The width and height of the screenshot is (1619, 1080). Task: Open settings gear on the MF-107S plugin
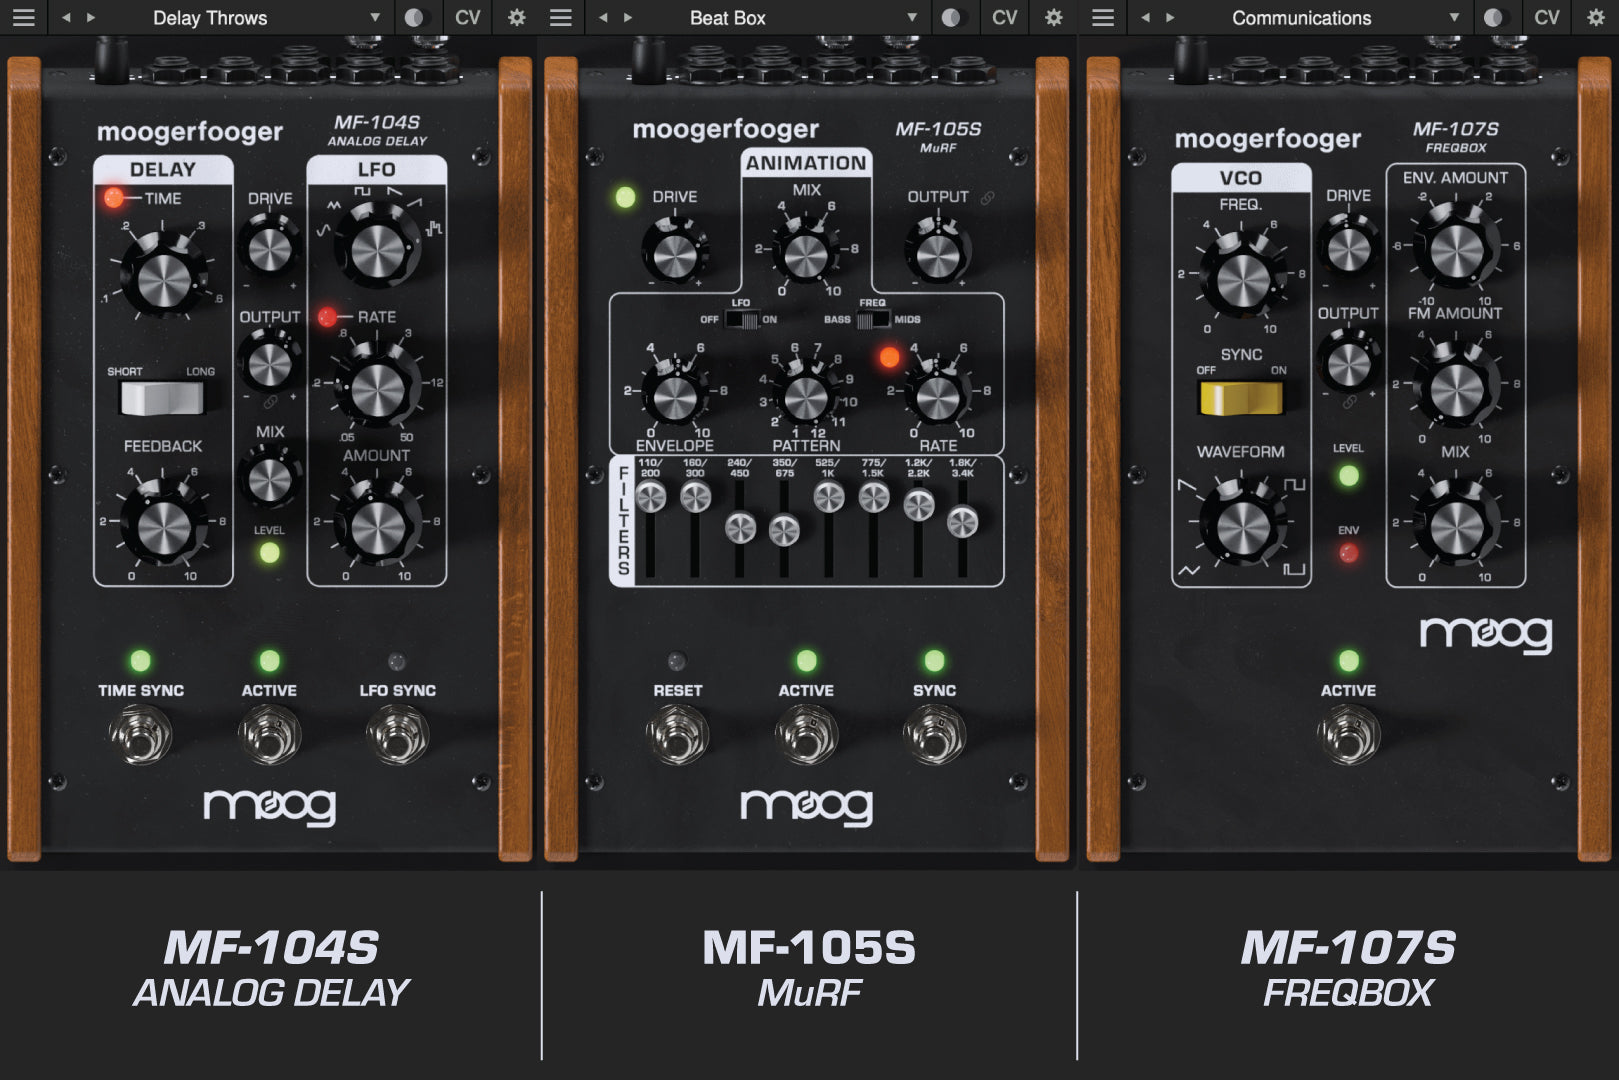[1596, 18]
